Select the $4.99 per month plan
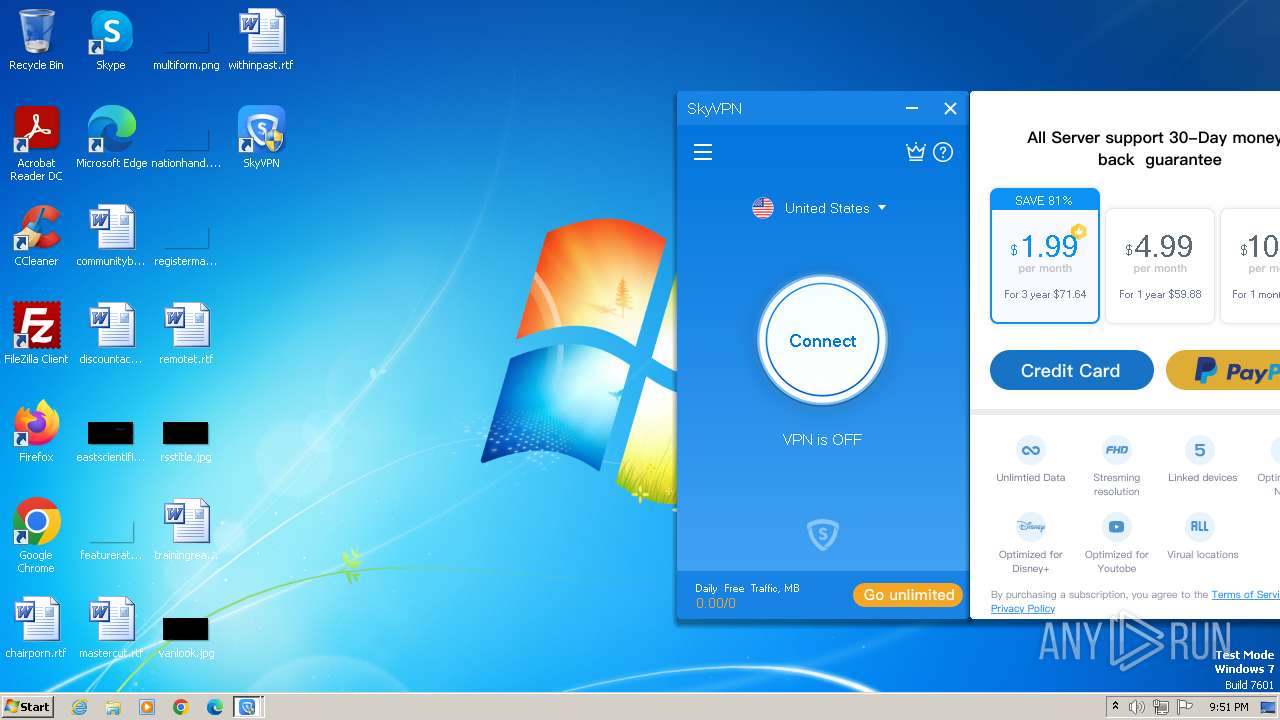 (1160, 266)
